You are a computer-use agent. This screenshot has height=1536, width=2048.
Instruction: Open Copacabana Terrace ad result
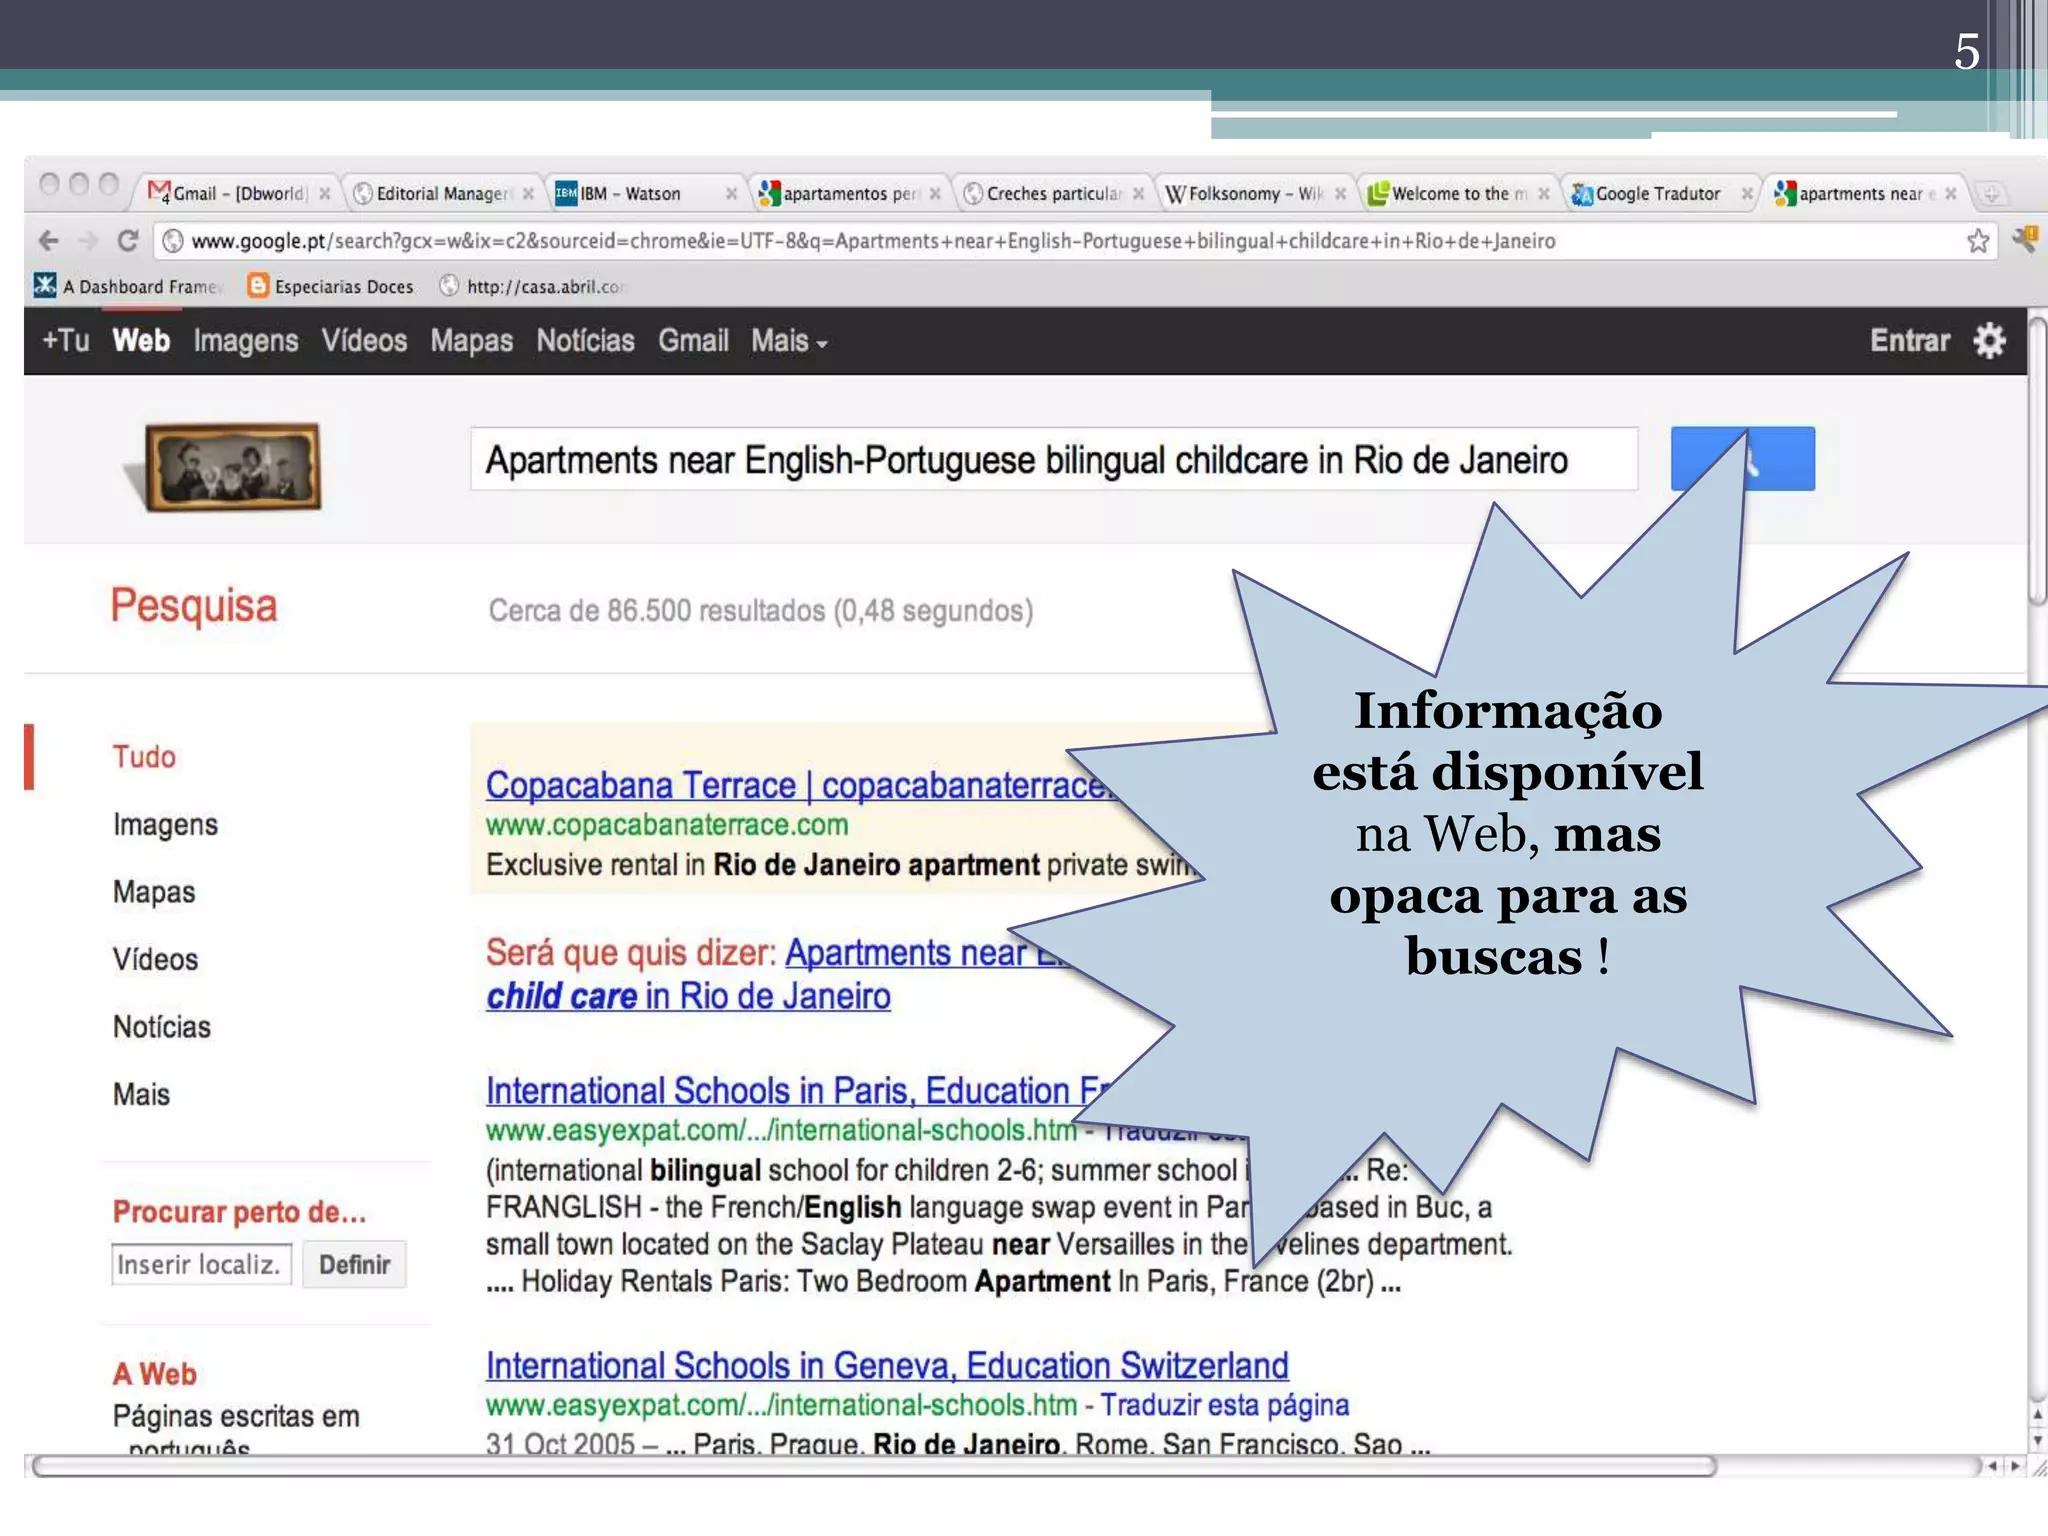pos(800,786)
